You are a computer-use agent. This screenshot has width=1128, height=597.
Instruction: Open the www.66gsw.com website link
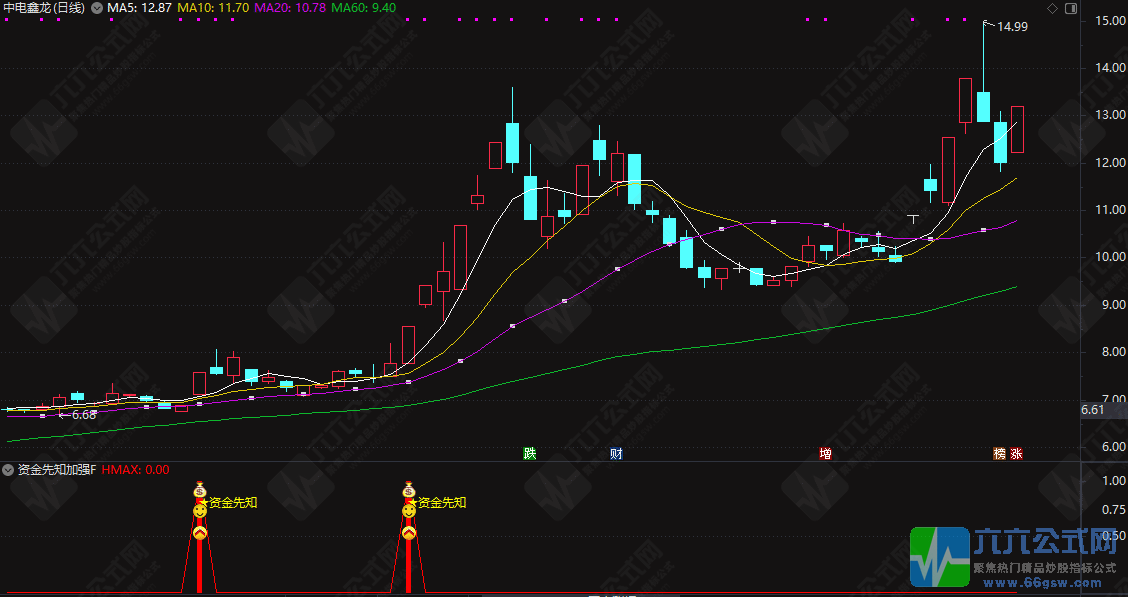(1044, 582)
